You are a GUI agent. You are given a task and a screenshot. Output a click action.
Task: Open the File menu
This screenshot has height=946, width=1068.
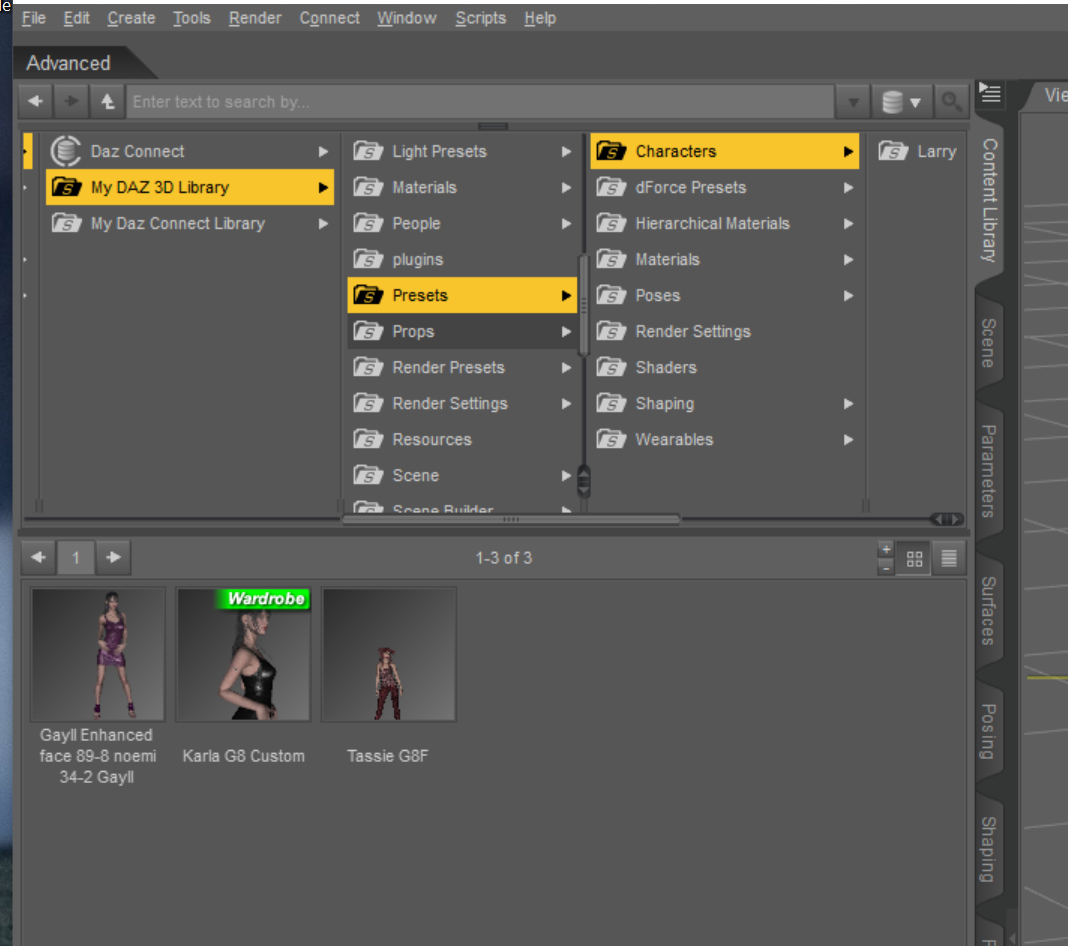click(x=33, y=18)
